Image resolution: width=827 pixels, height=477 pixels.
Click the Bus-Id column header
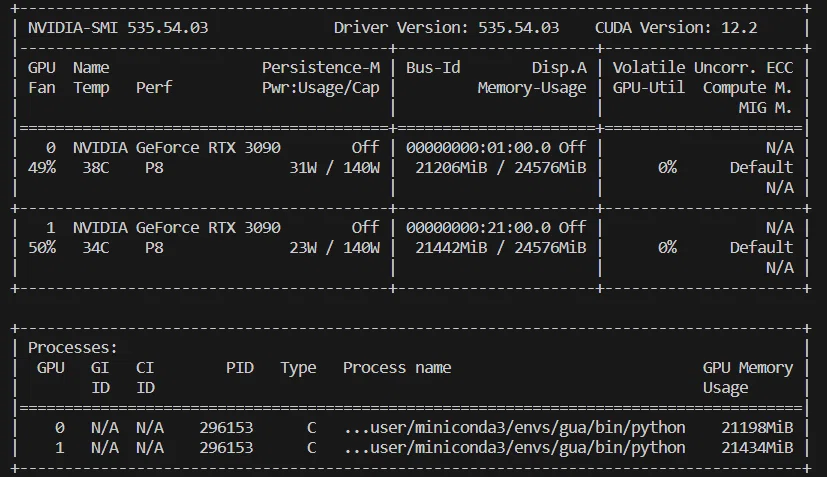click(x=433, y=68)
